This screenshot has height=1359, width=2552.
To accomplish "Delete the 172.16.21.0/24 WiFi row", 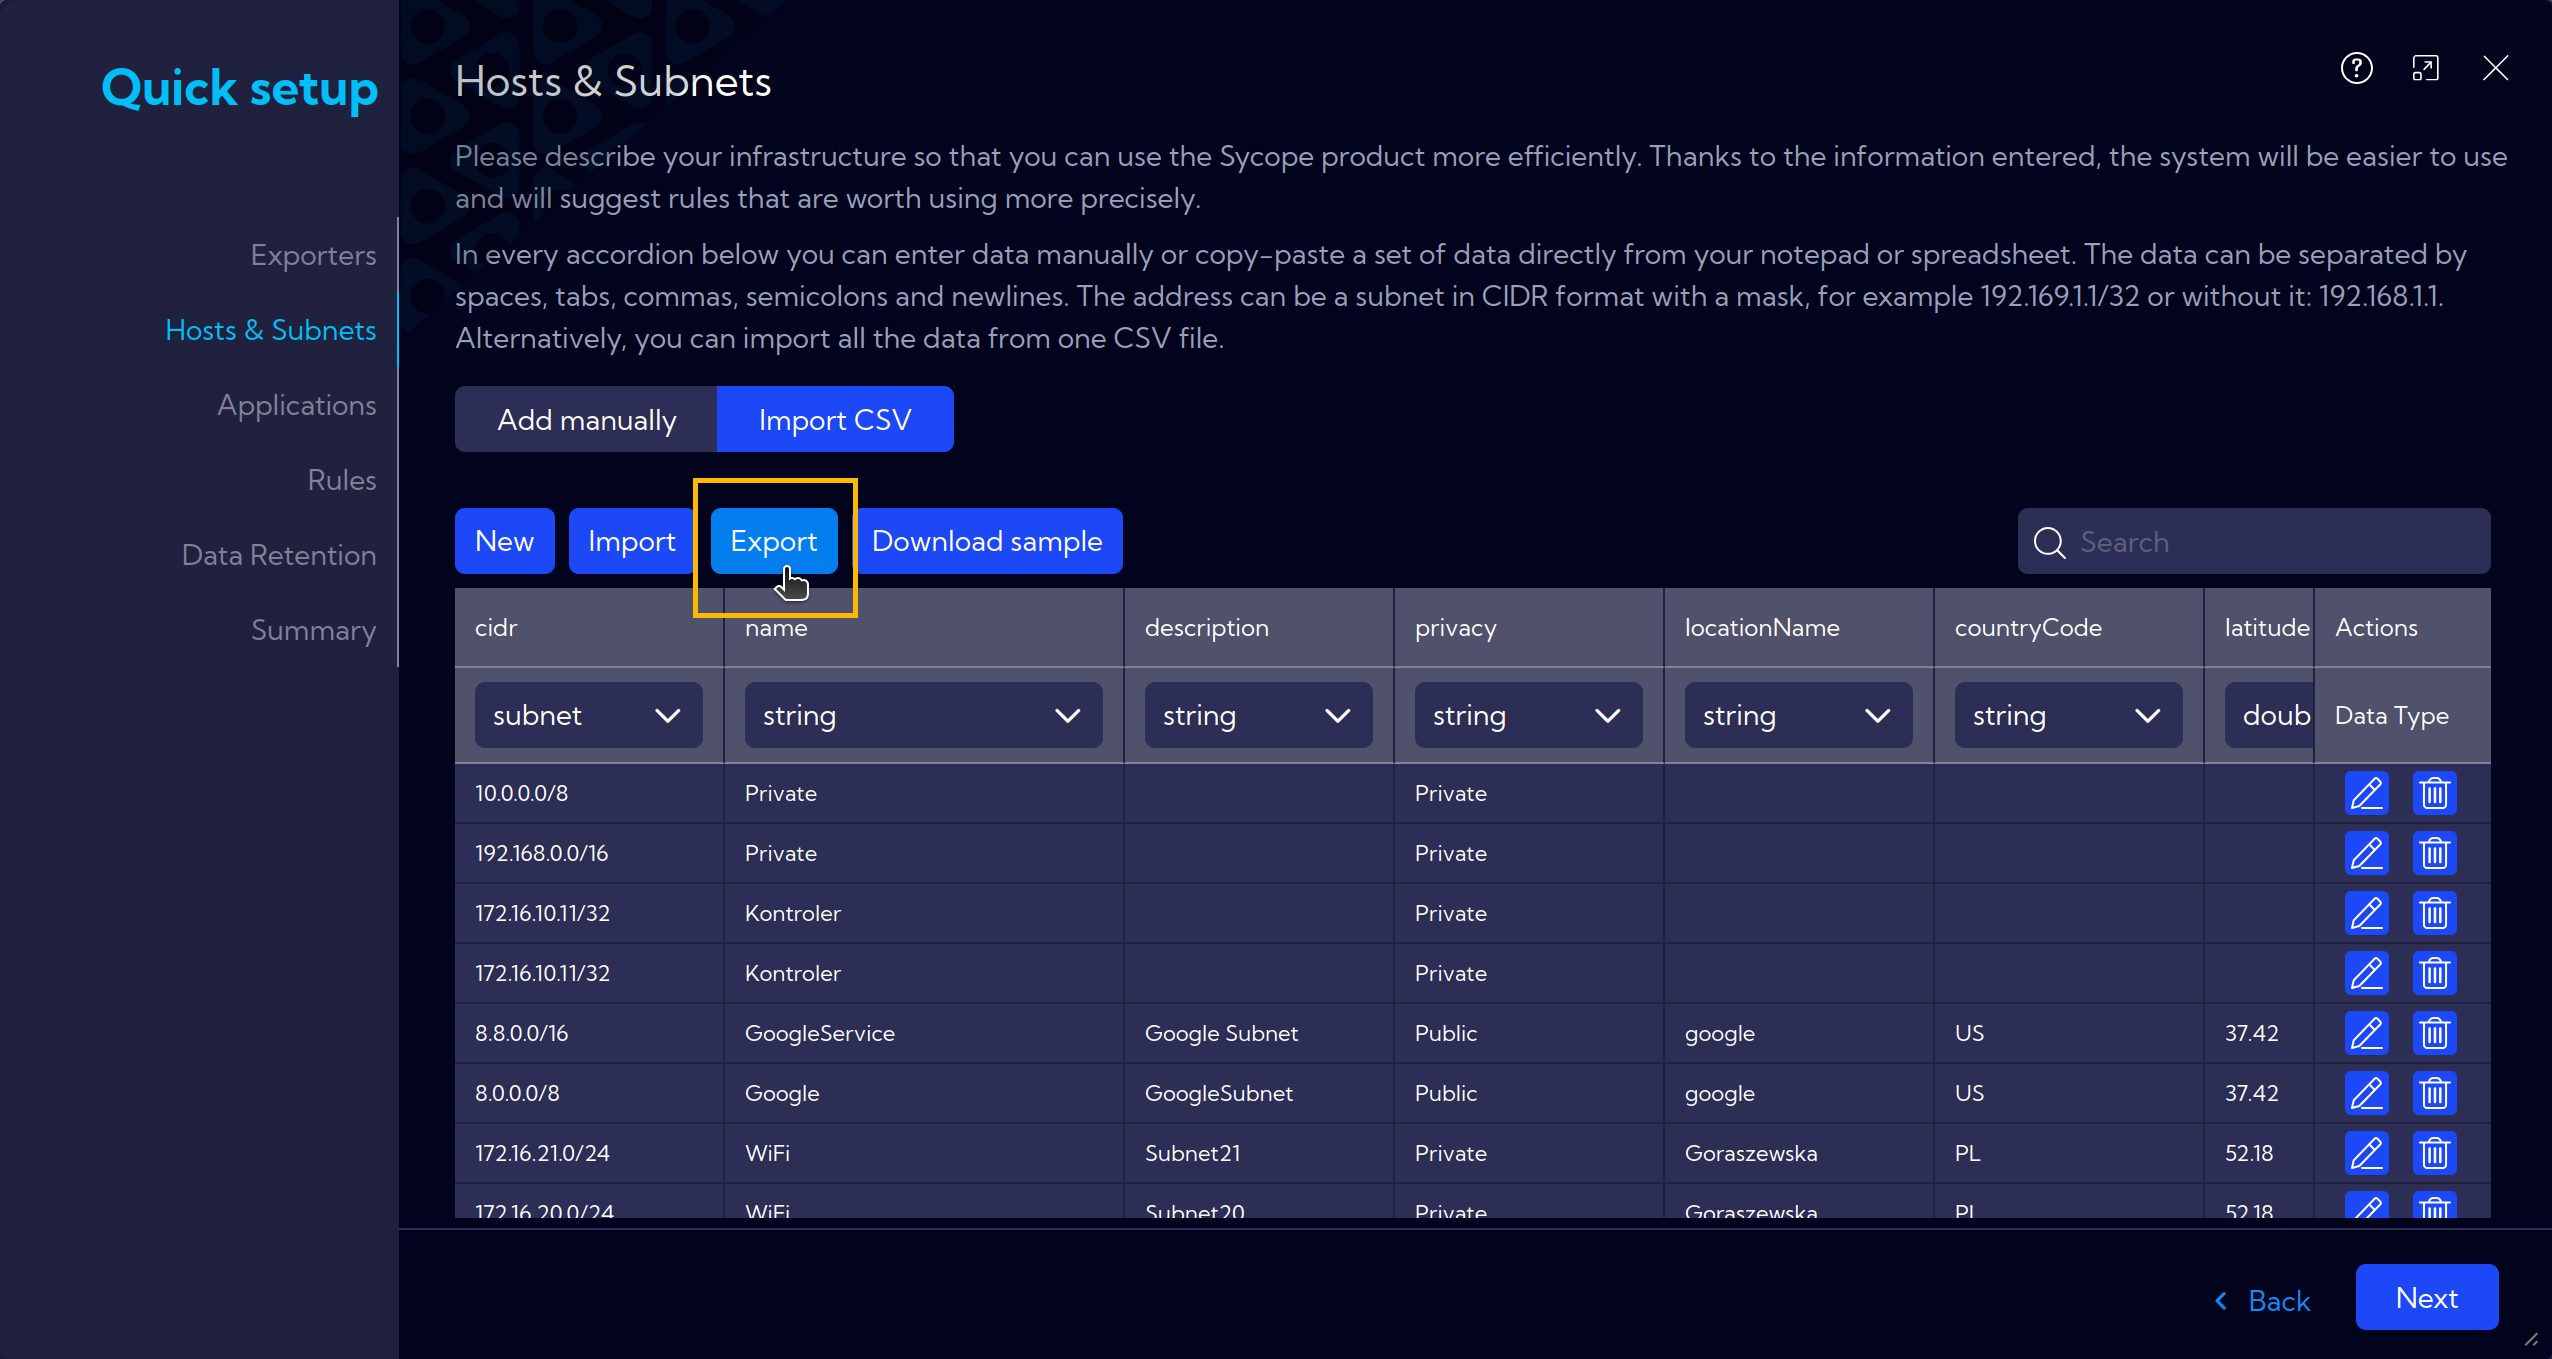I will click(2434, 1153).
